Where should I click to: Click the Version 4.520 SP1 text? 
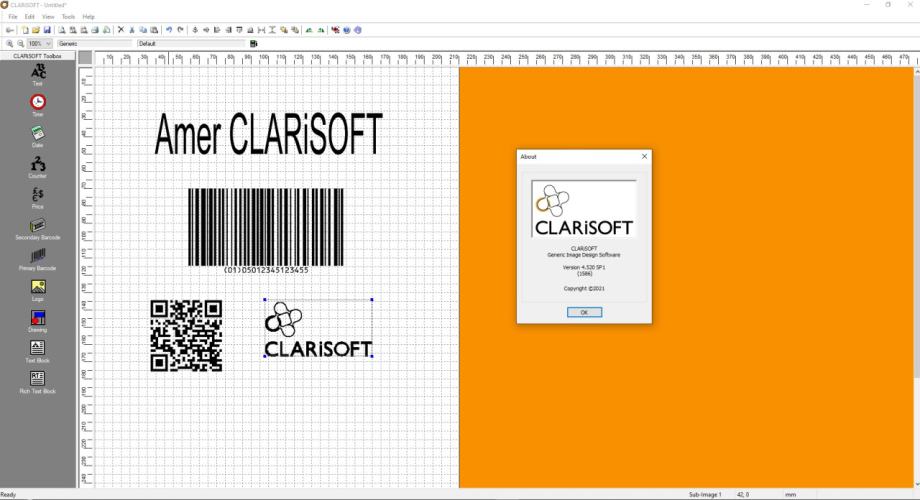(584, 267)
